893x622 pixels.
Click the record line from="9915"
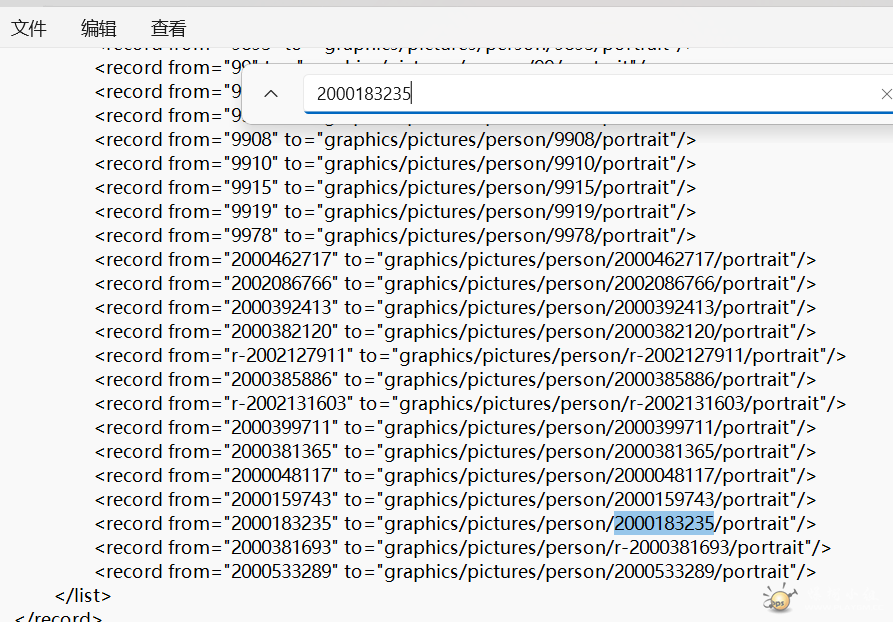click(396, 188)
